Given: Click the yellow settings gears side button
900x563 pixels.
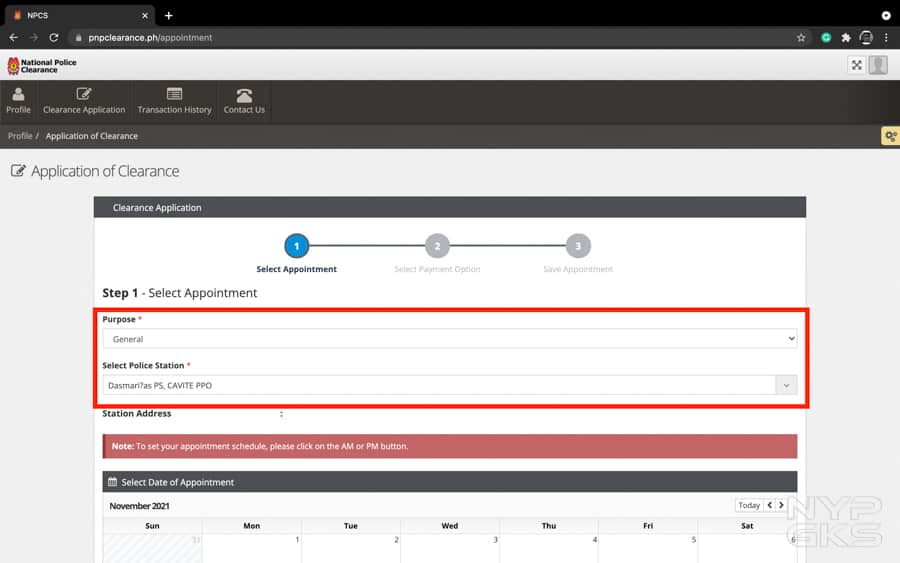Looking at the screenshot, I should point(889,136).
